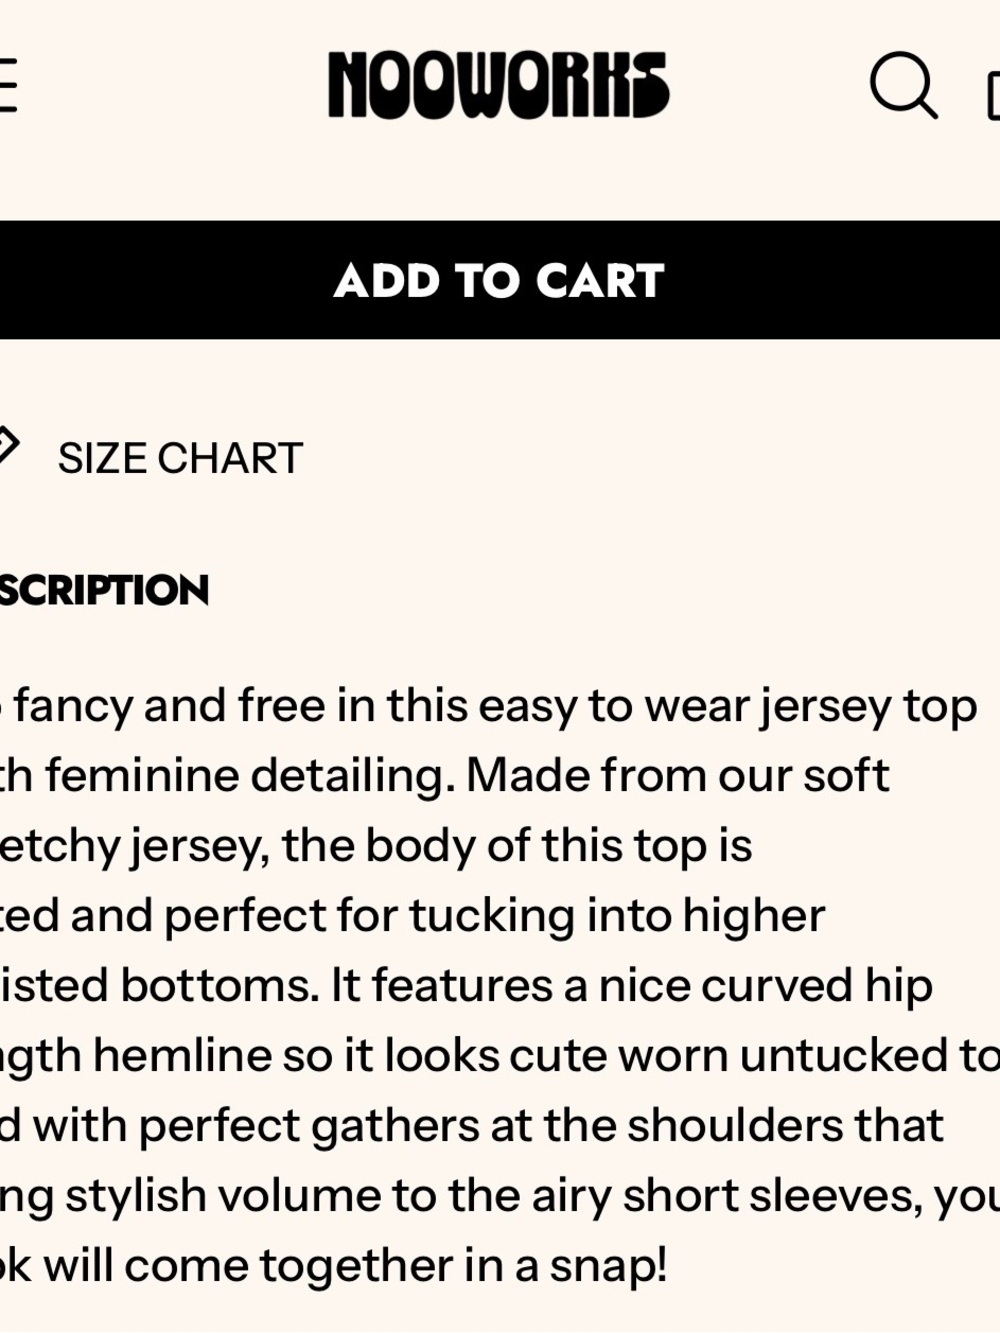Click the Nooworks logo
Screen dimensions: 1000x1333
pos(498,85)
